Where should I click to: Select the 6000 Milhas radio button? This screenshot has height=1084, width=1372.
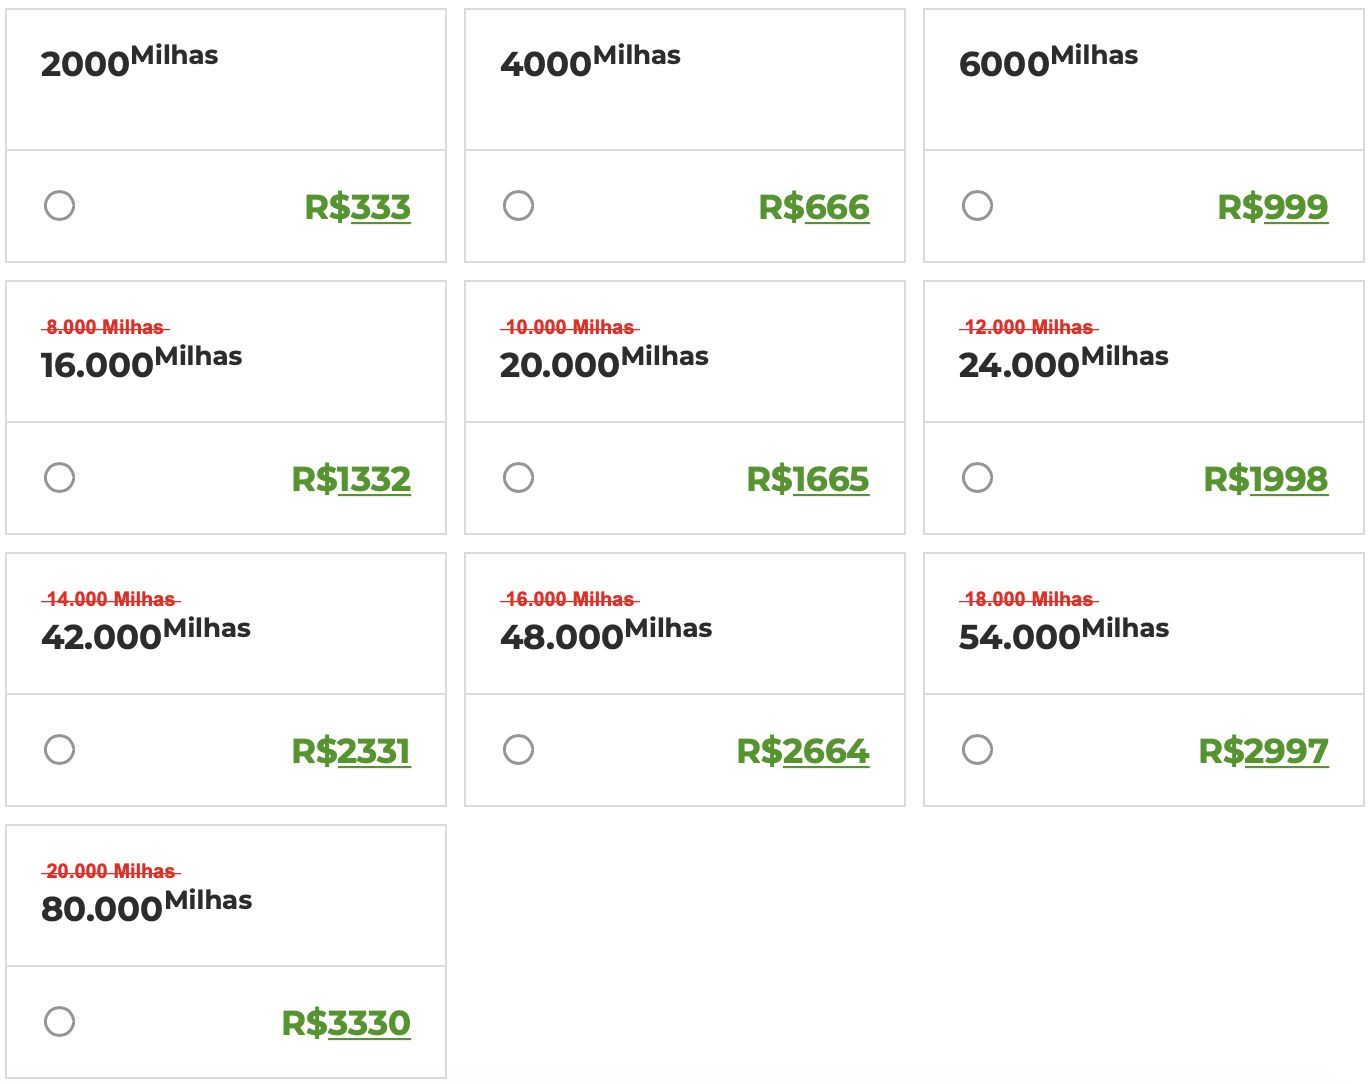pos(977,206)
